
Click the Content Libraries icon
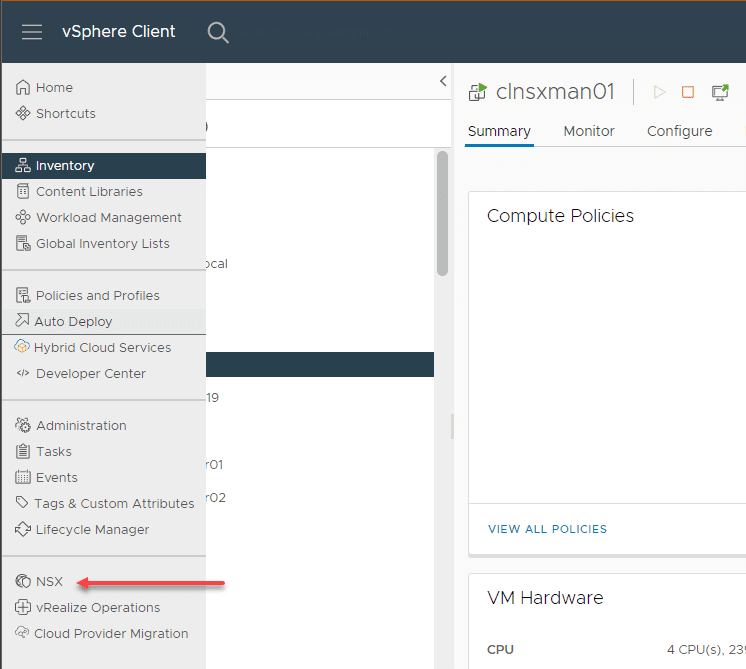pos(23,191)
